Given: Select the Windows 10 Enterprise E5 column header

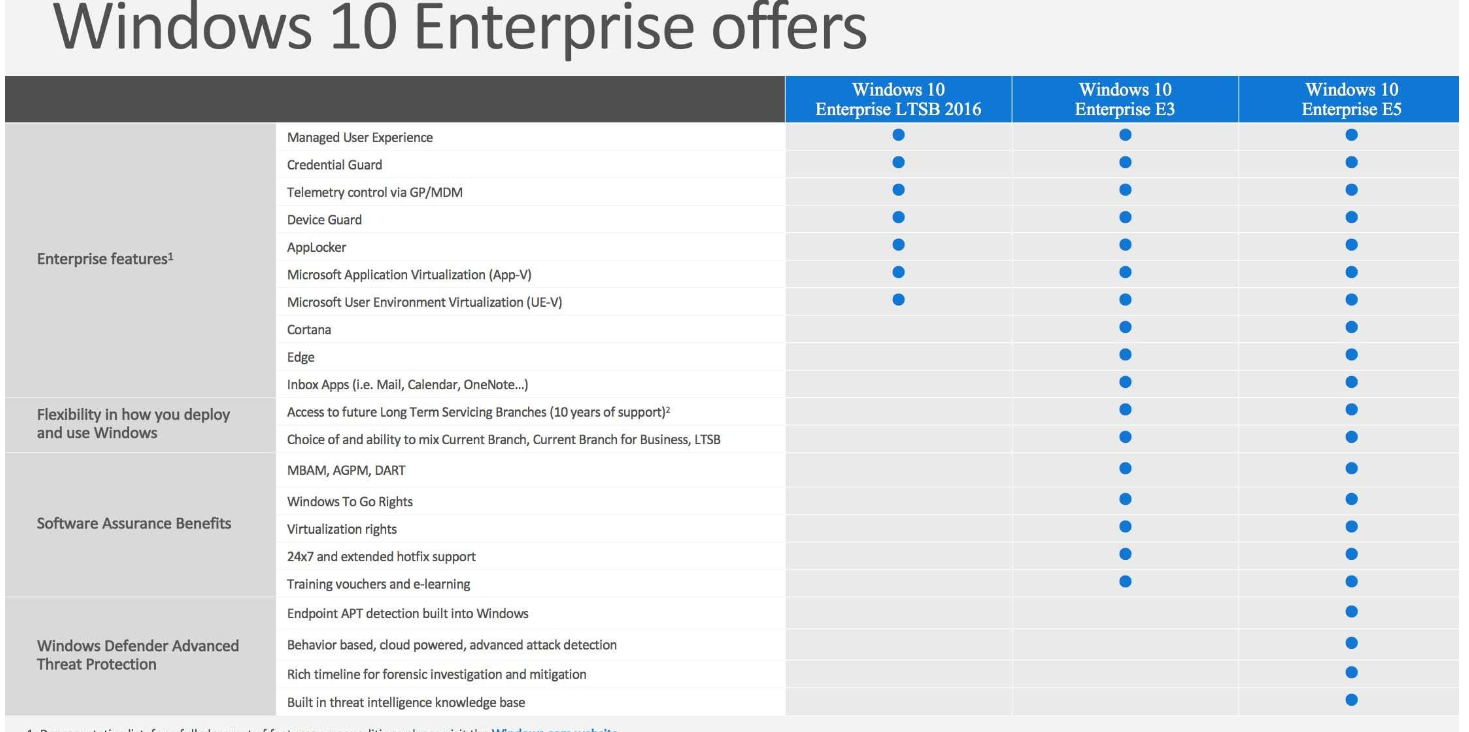Looking at the screenshot, I should click(x=1352, y=100).
